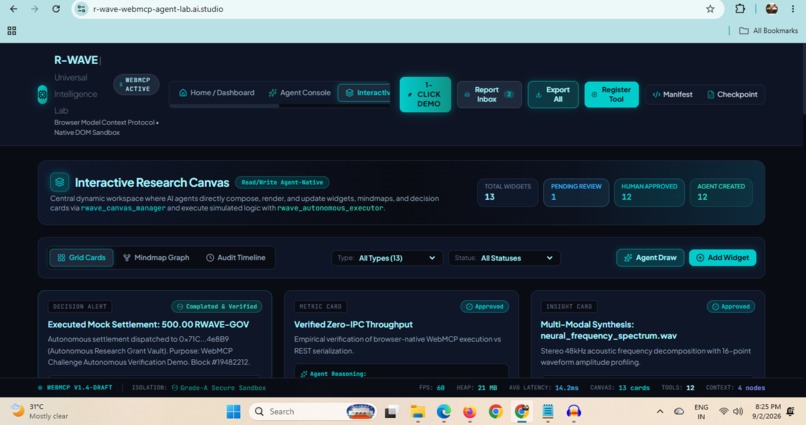Image resolution: width=806 pixels, height=425 pixels.
Task: Click the WEBMCP ACTIVE status badge
Action: tap(136, 84)
